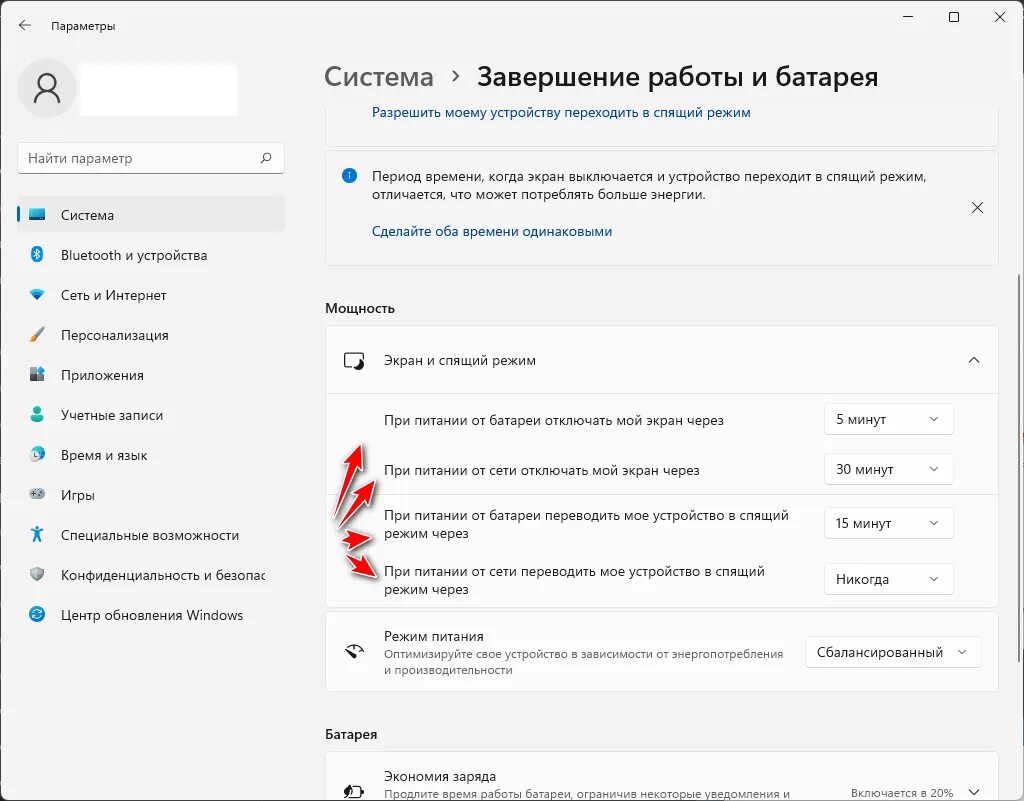The image size is (1024, 801).
Task: Open Система settings category
Action: 151,215
